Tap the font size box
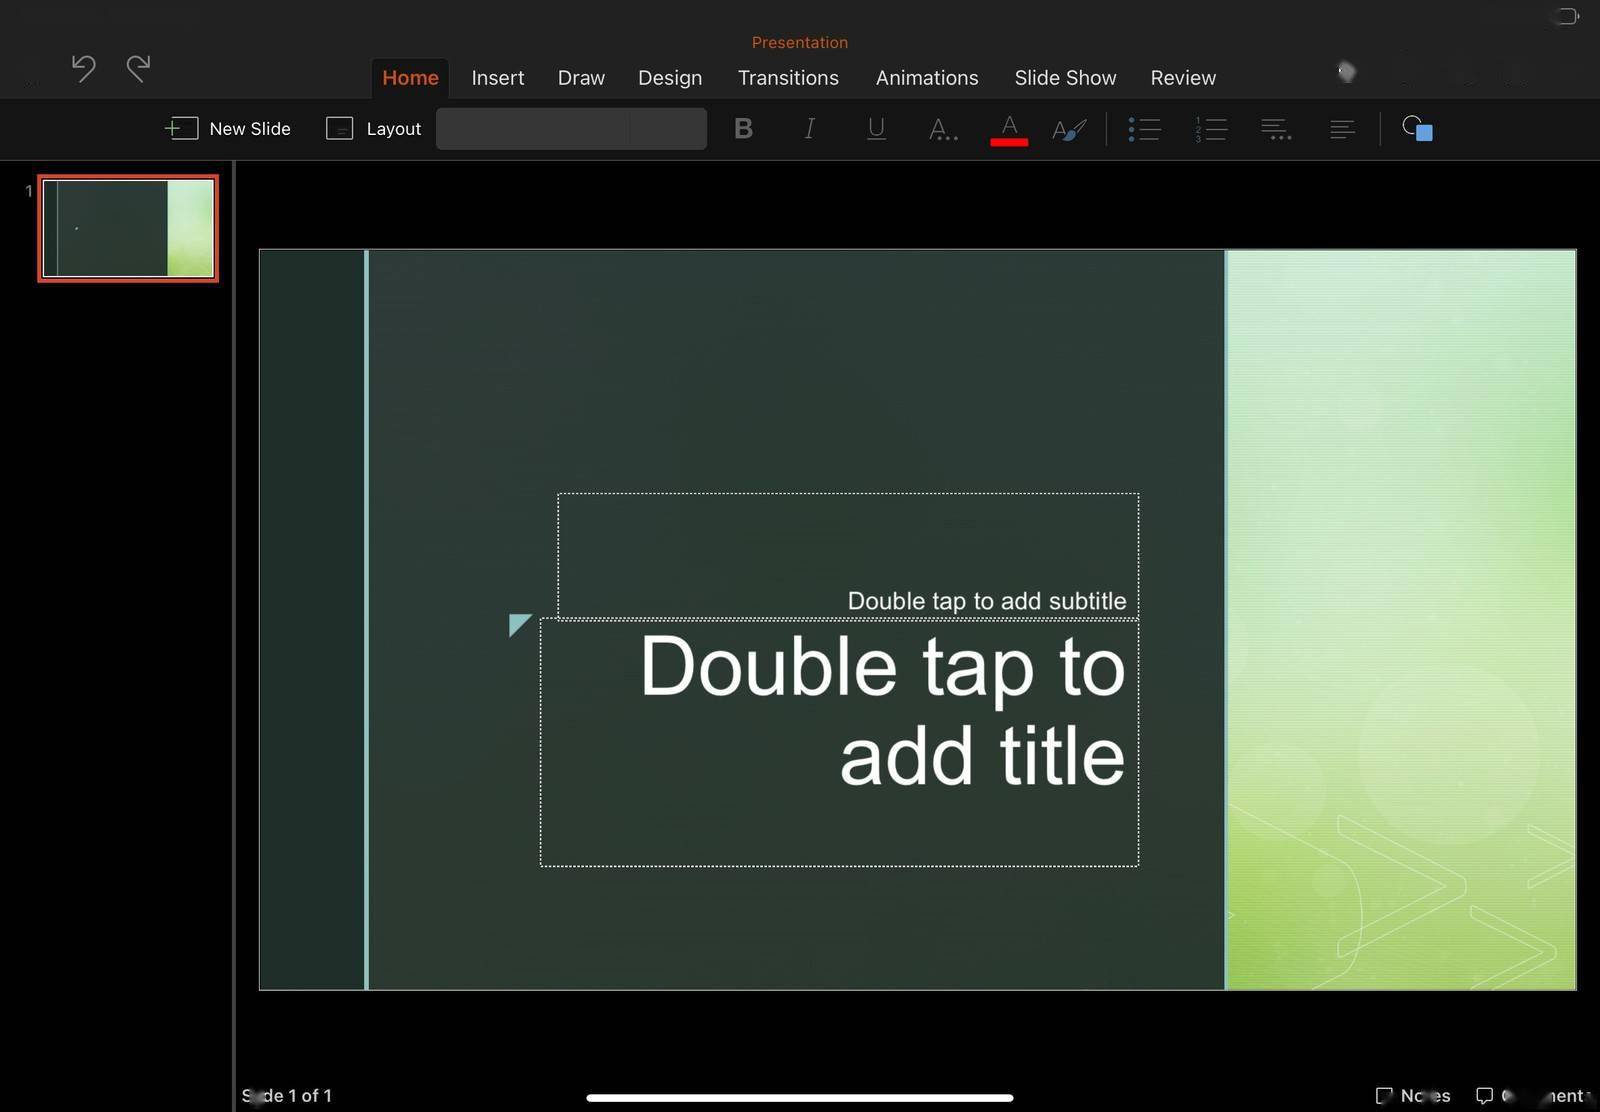 click(668, 129)
